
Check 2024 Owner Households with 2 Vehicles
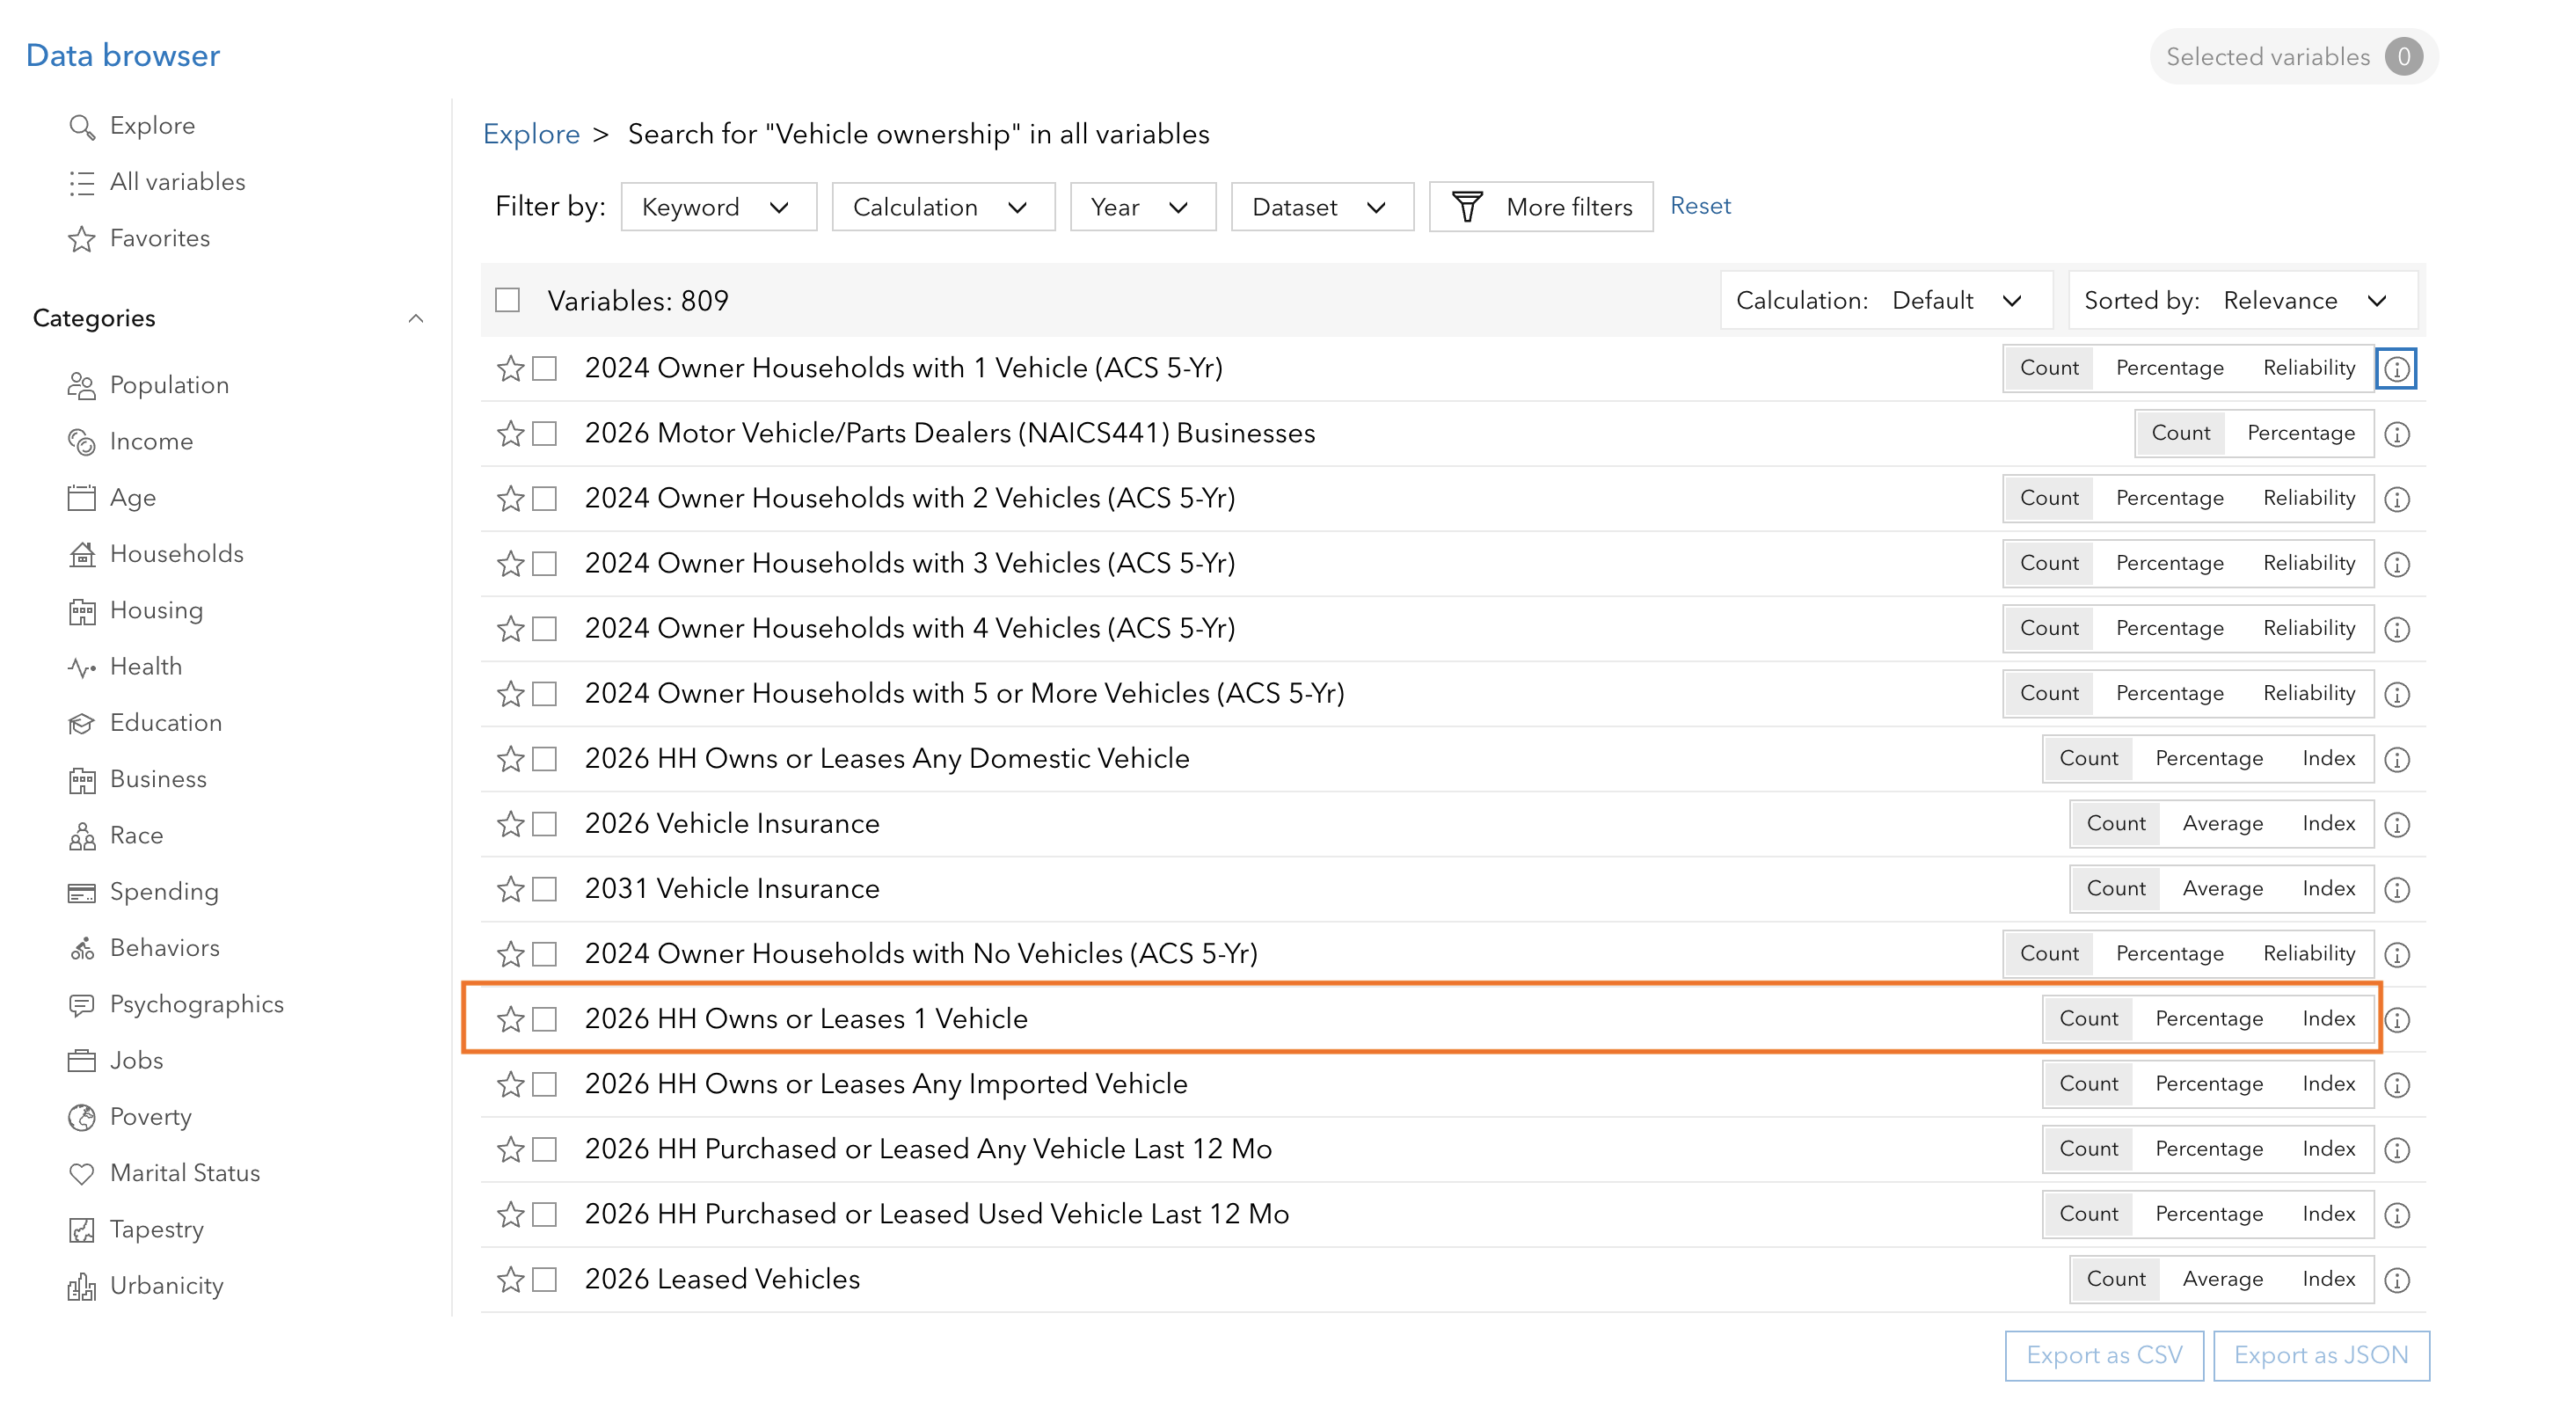545,498
